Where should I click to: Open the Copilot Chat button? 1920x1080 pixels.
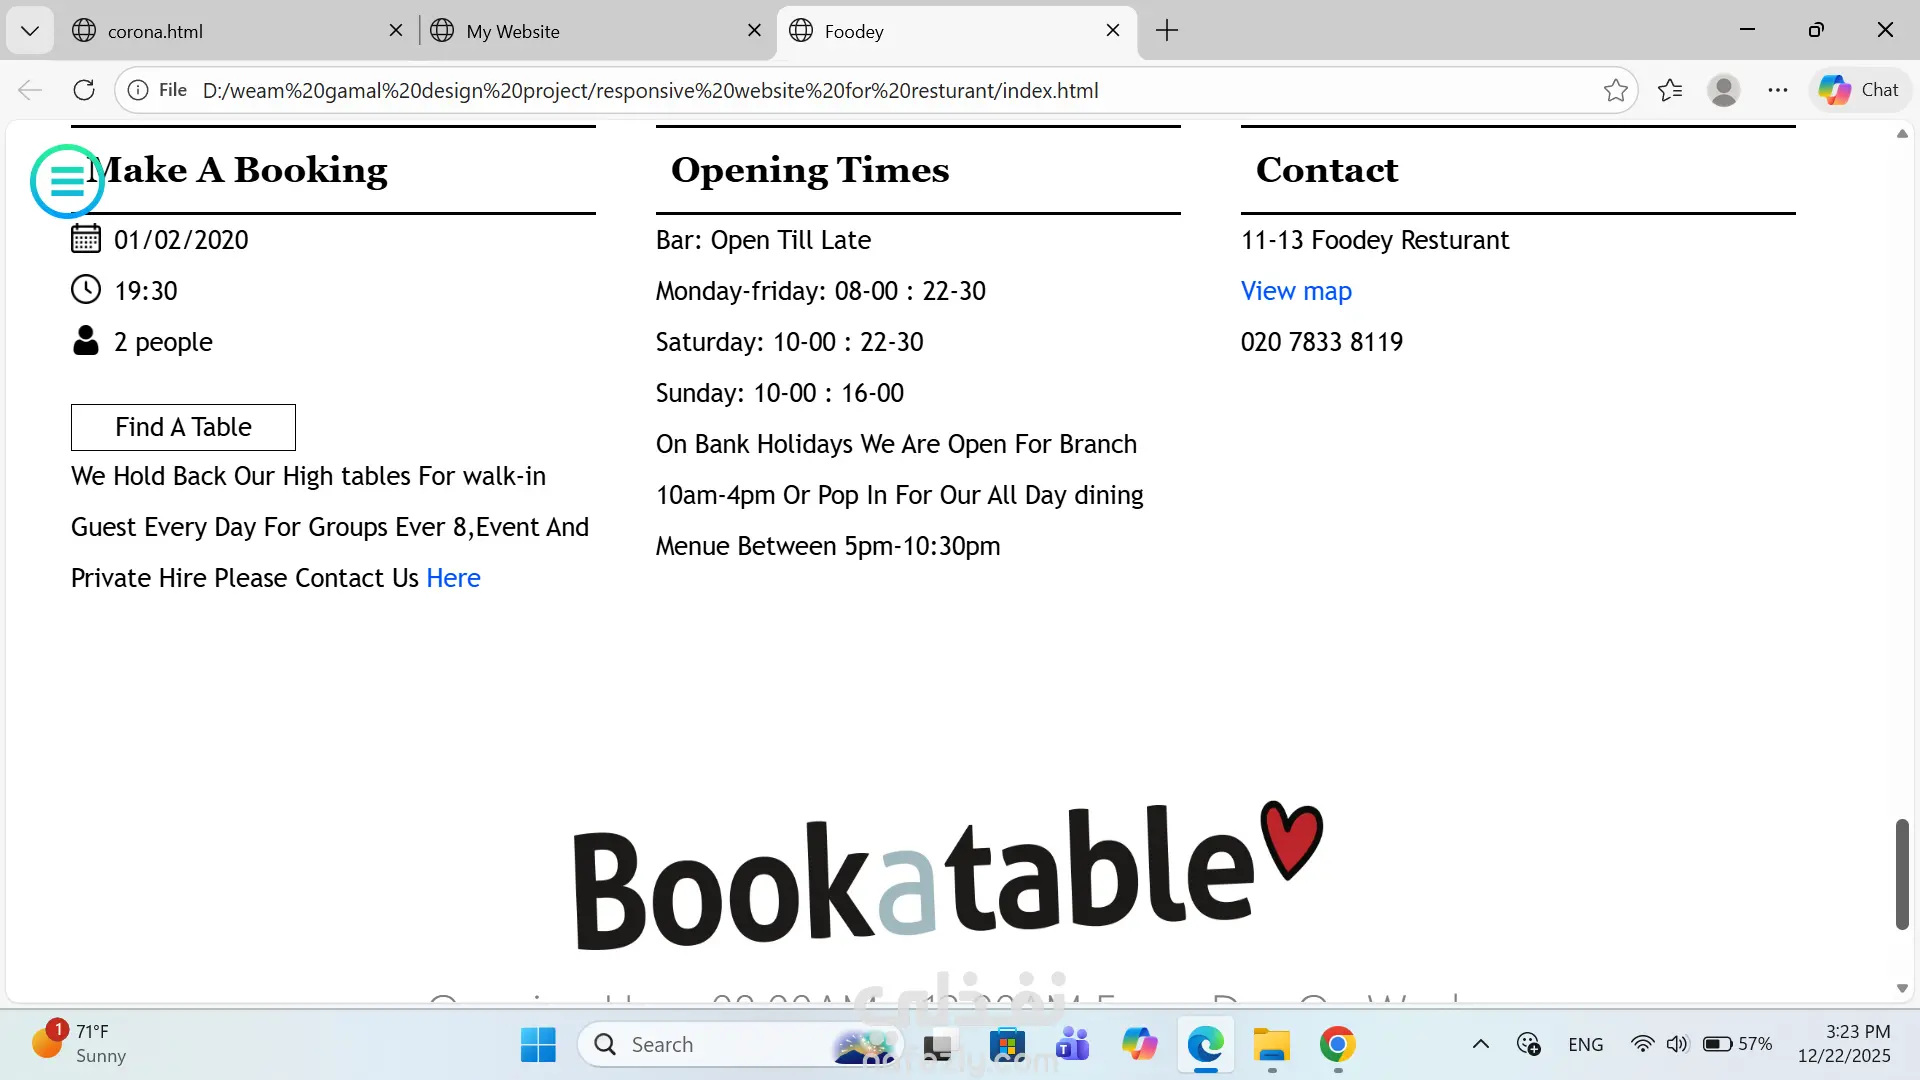pyautogui.click(x=1859, y=90)
